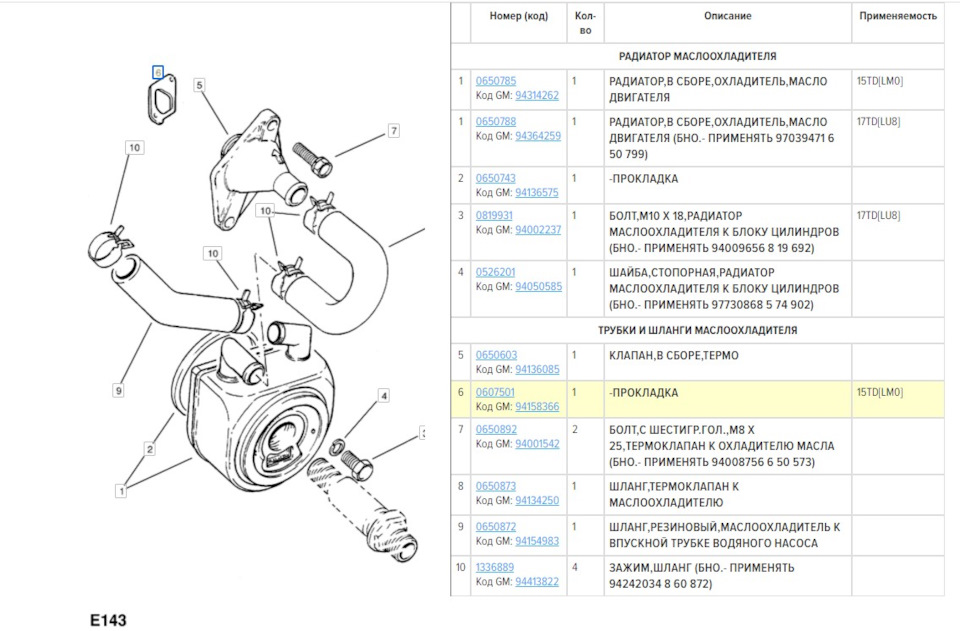Select the highlighted gasket row description

click(643, 393)
